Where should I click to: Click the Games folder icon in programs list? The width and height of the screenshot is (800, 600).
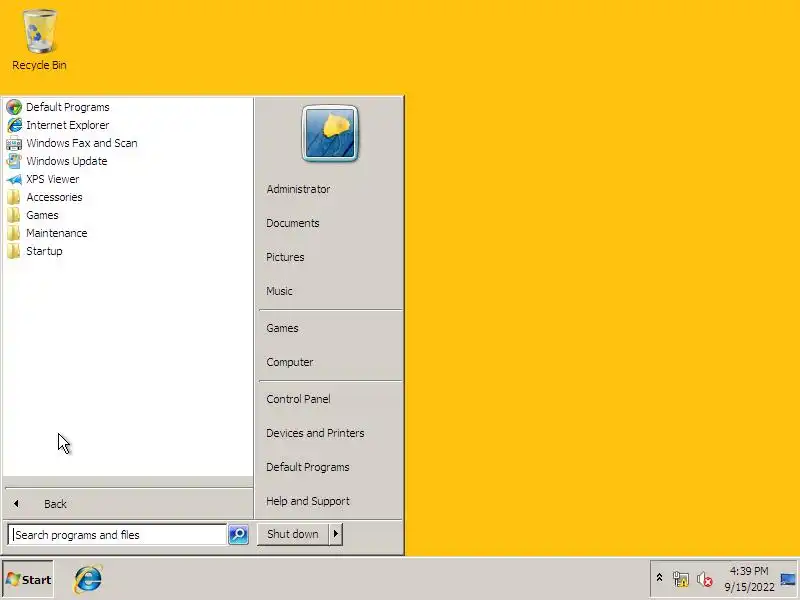(14, 215)
